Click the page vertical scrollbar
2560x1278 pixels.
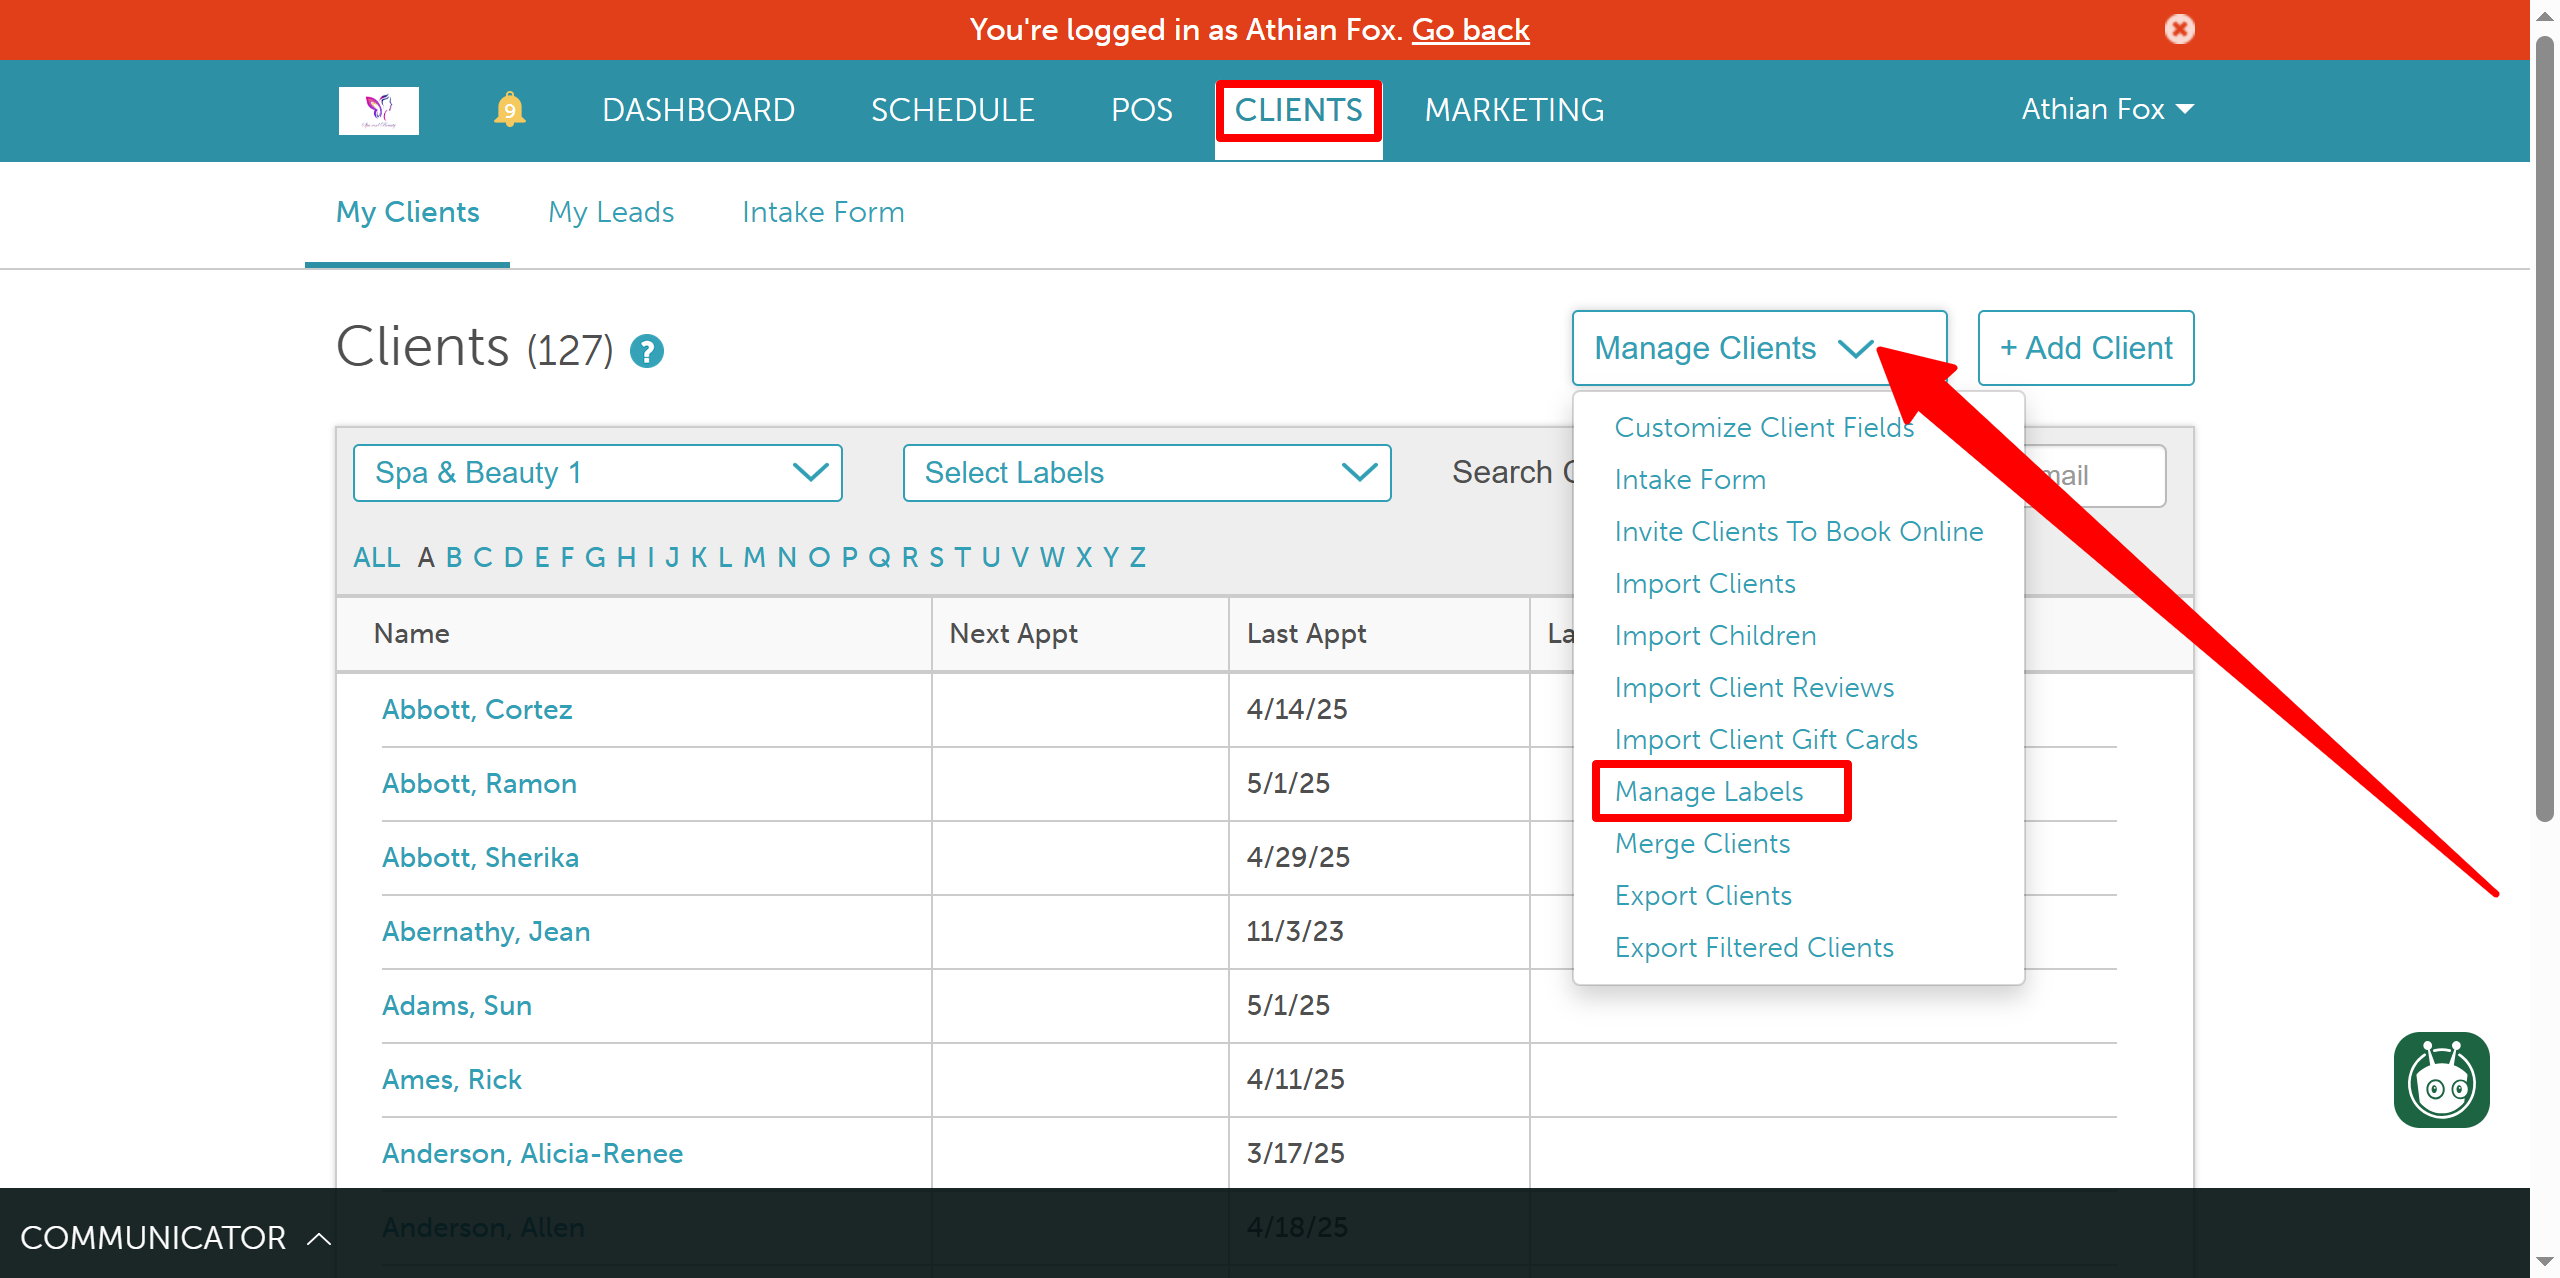2544,430
